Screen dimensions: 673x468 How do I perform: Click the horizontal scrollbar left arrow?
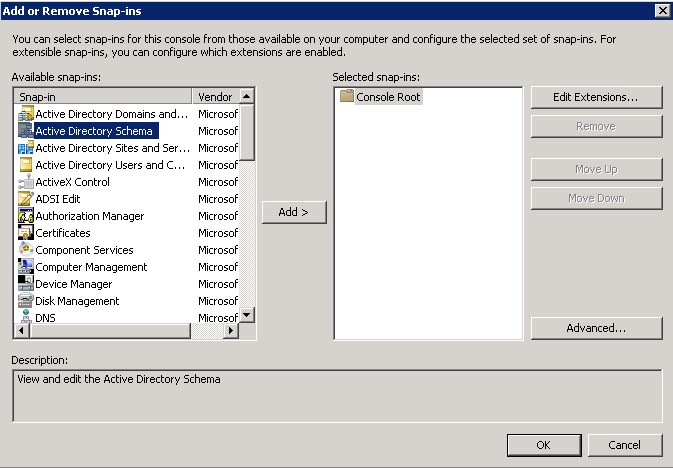21,331
